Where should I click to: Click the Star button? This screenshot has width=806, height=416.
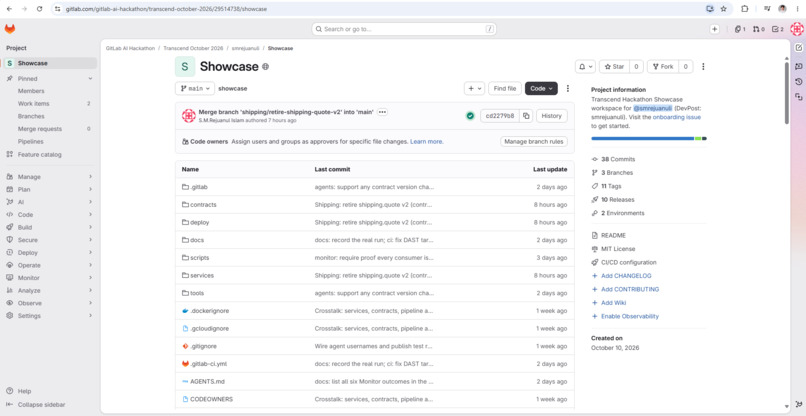click(614, 66)
